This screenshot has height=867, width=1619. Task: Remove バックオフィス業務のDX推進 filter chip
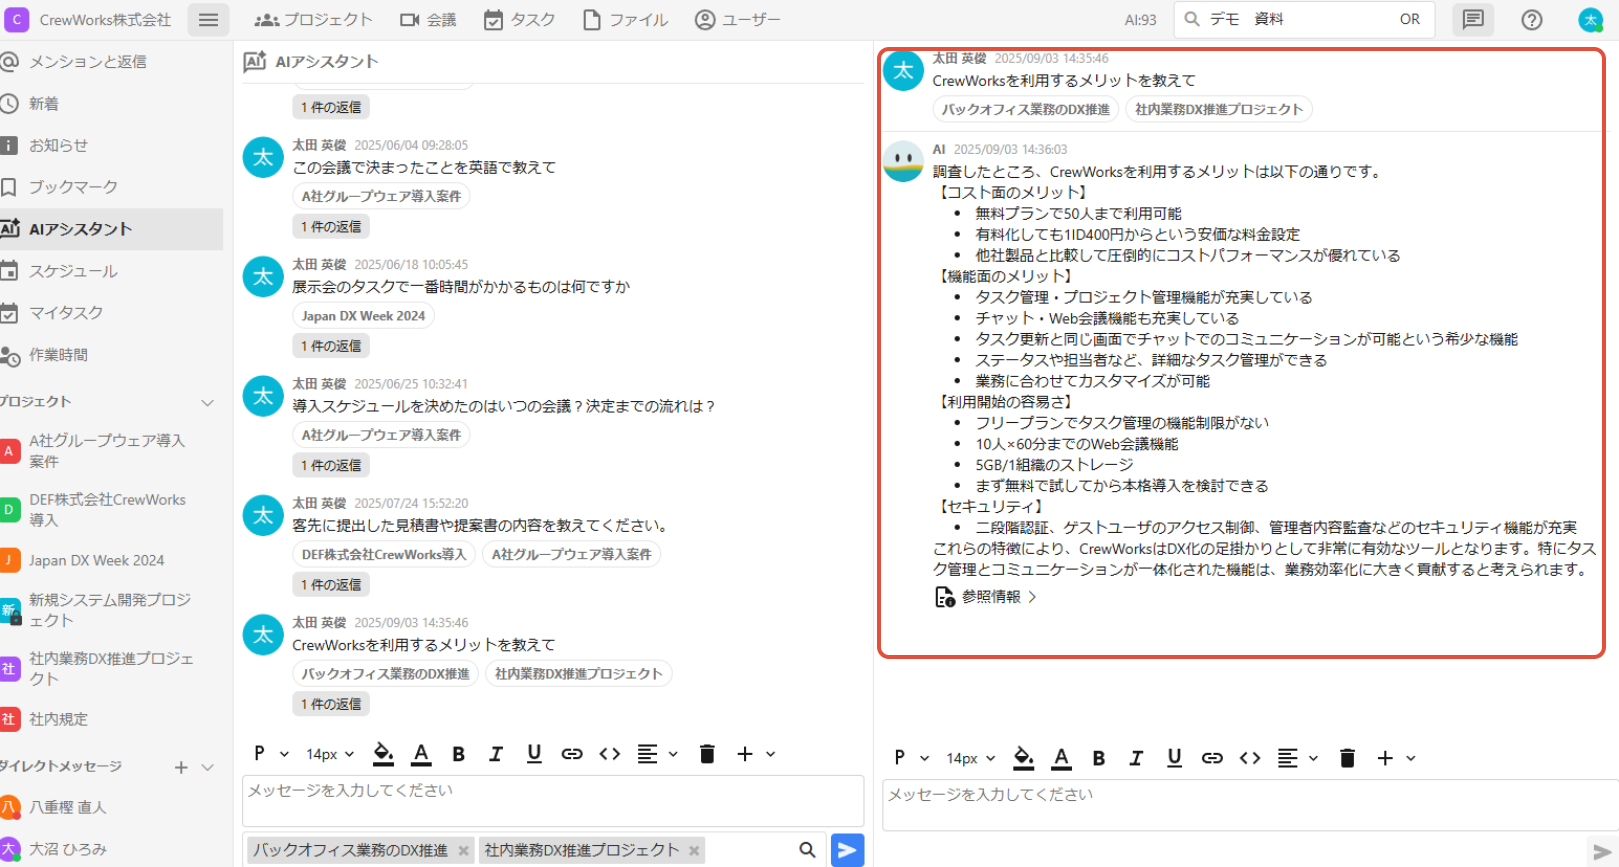[463, 850]
